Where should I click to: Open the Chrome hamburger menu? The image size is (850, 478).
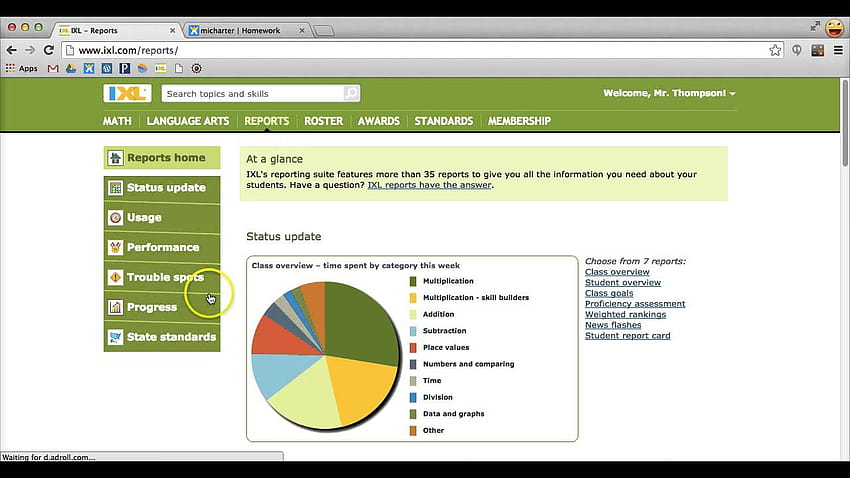click(838, 50)
